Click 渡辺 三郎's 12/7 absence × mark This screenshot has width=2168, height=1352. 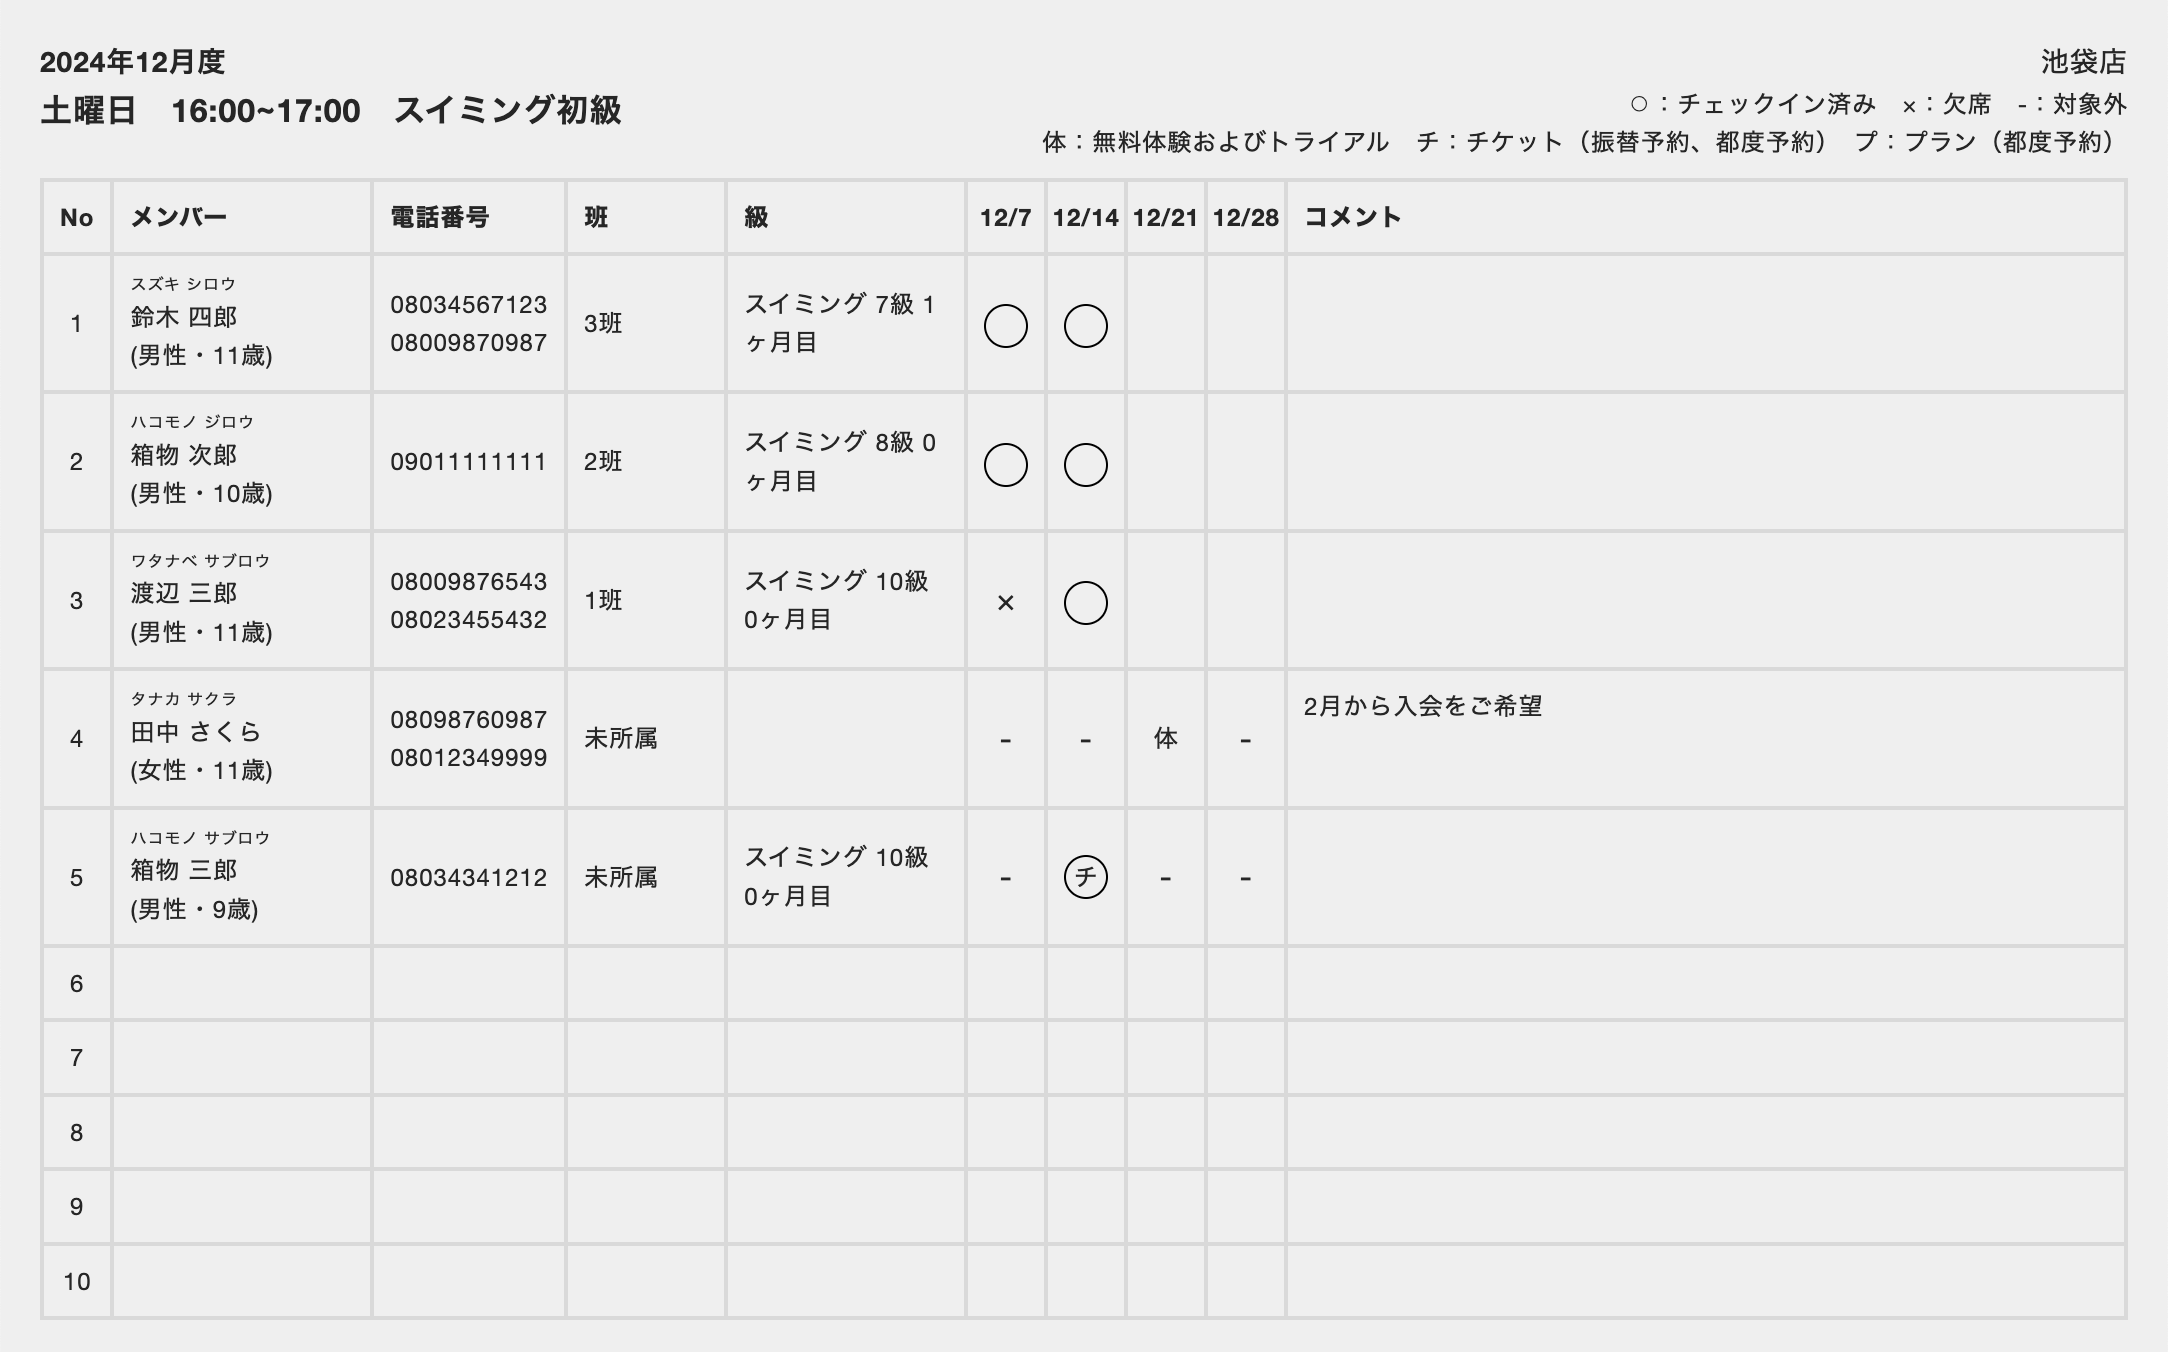point(1005,603)
